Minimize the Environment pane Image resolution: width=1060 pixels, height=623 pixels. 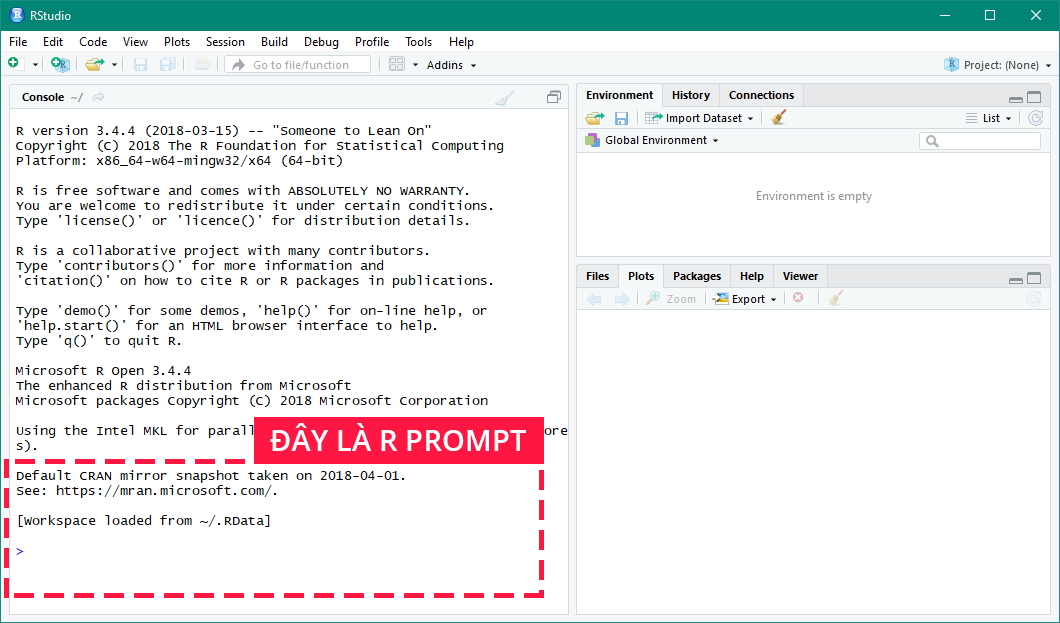point(1016,98)
